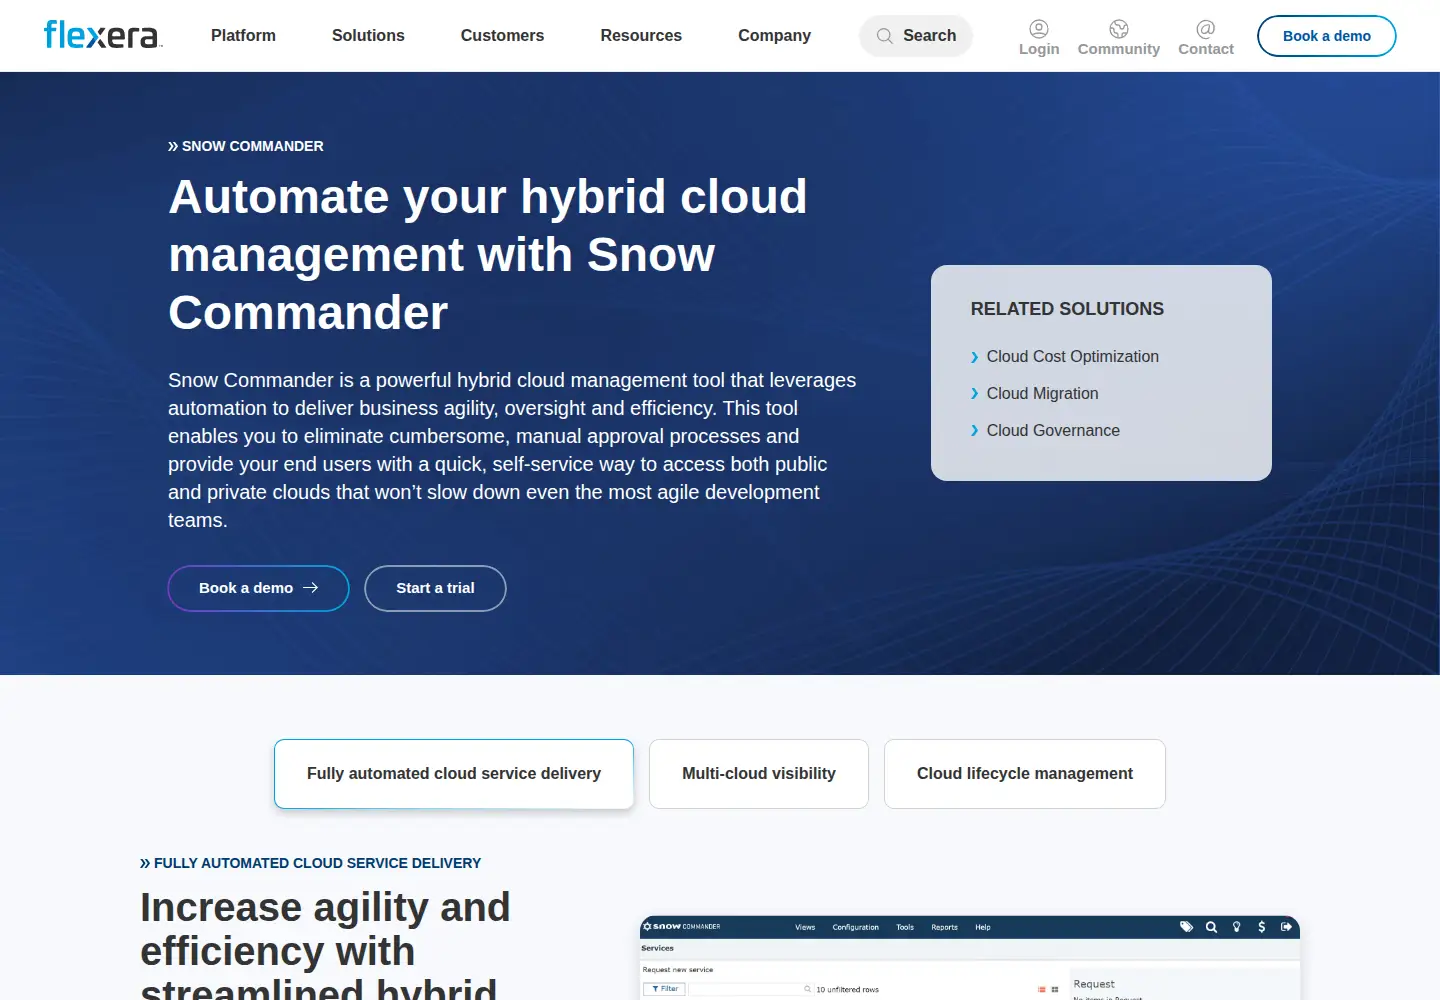Viewport: 1440px width, 1000px height.
Task: Click the magnifier icon in the Snow Commander screenshot header
Action: point(1211,927)
